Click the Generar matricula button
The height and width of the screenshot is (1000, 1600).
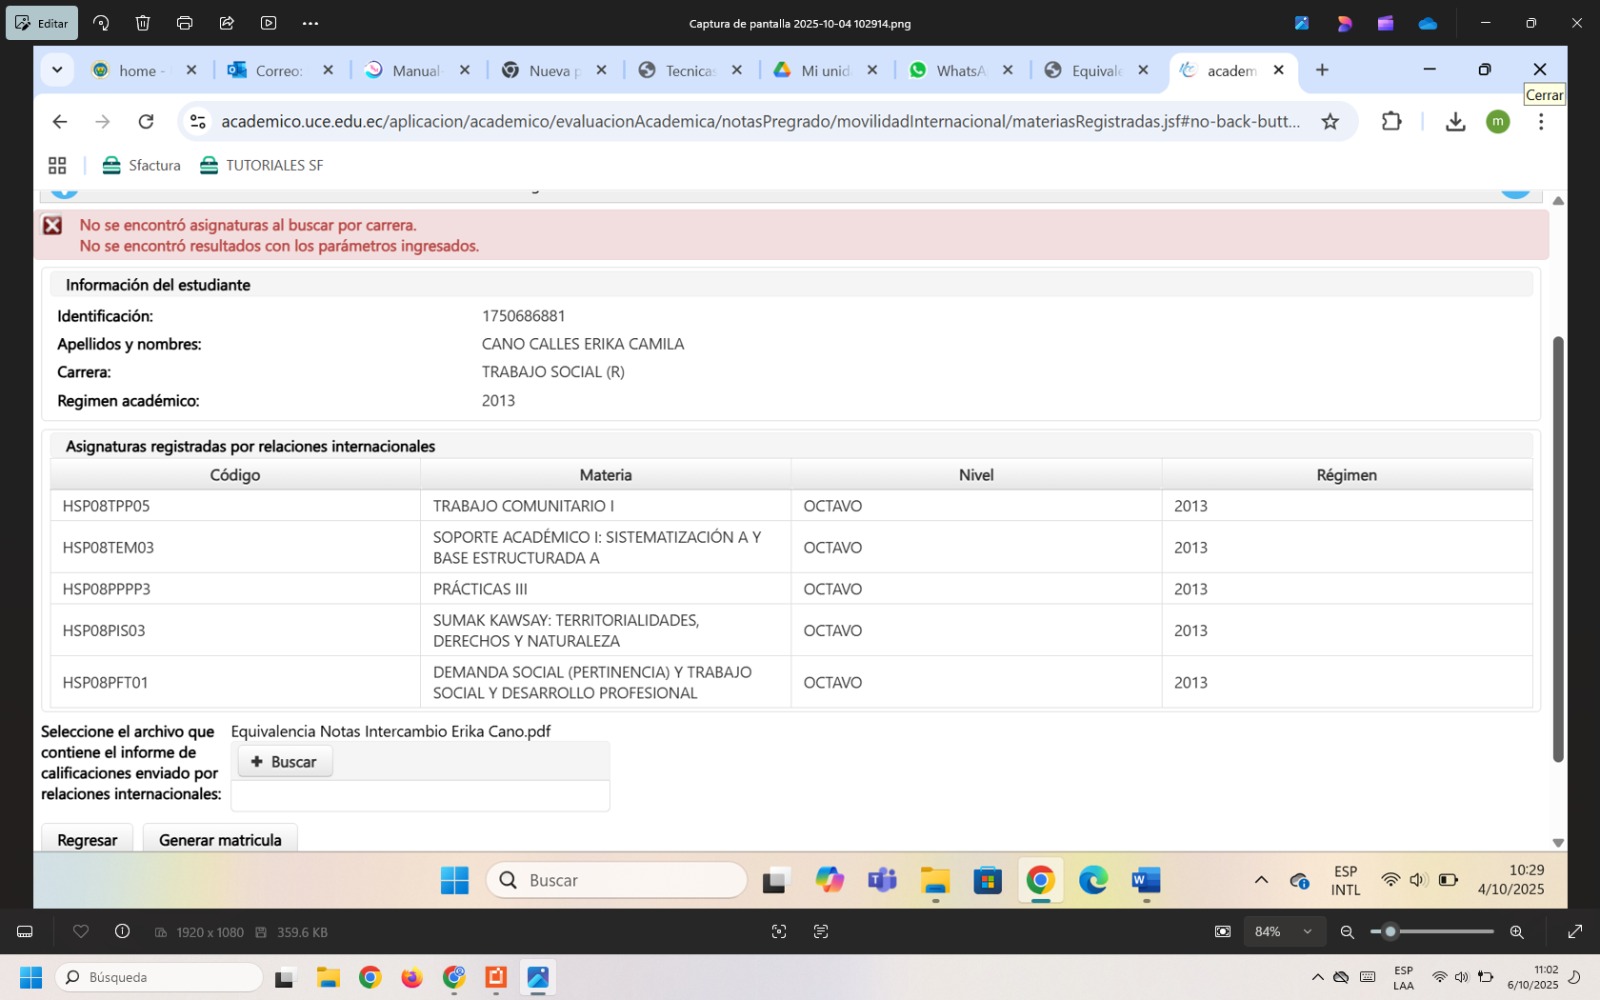(x=220, y=839)
